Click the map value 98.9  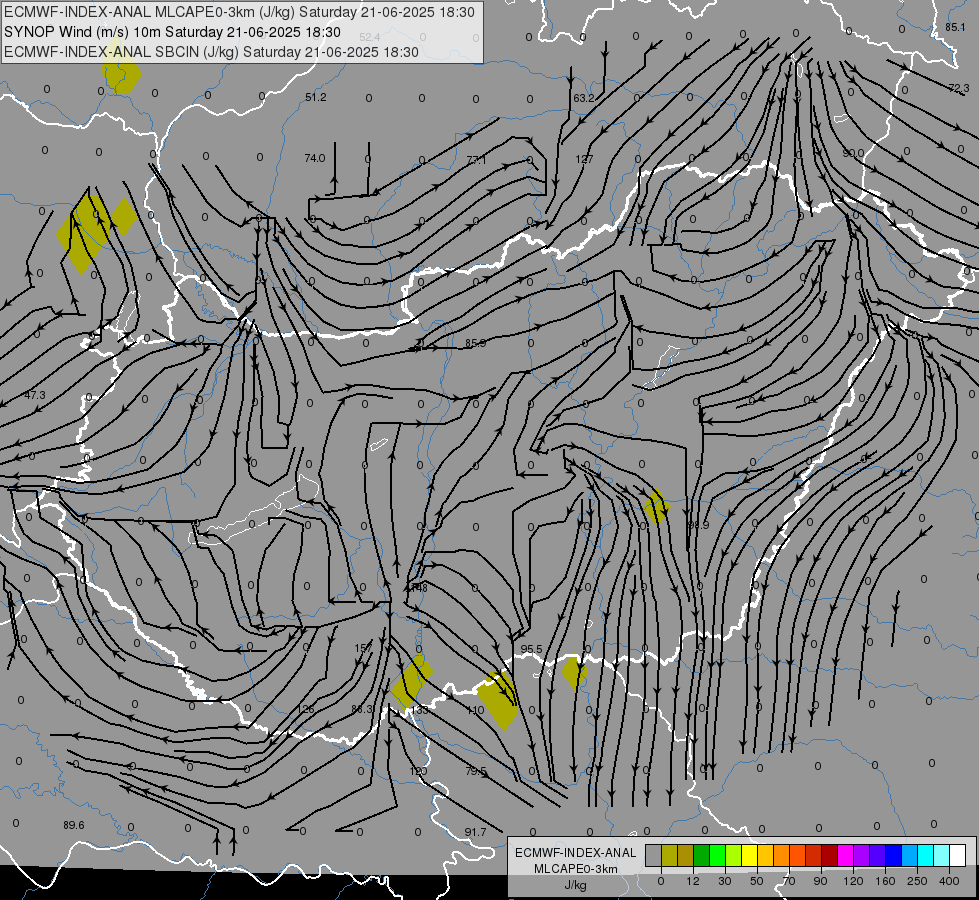(699, 525)
